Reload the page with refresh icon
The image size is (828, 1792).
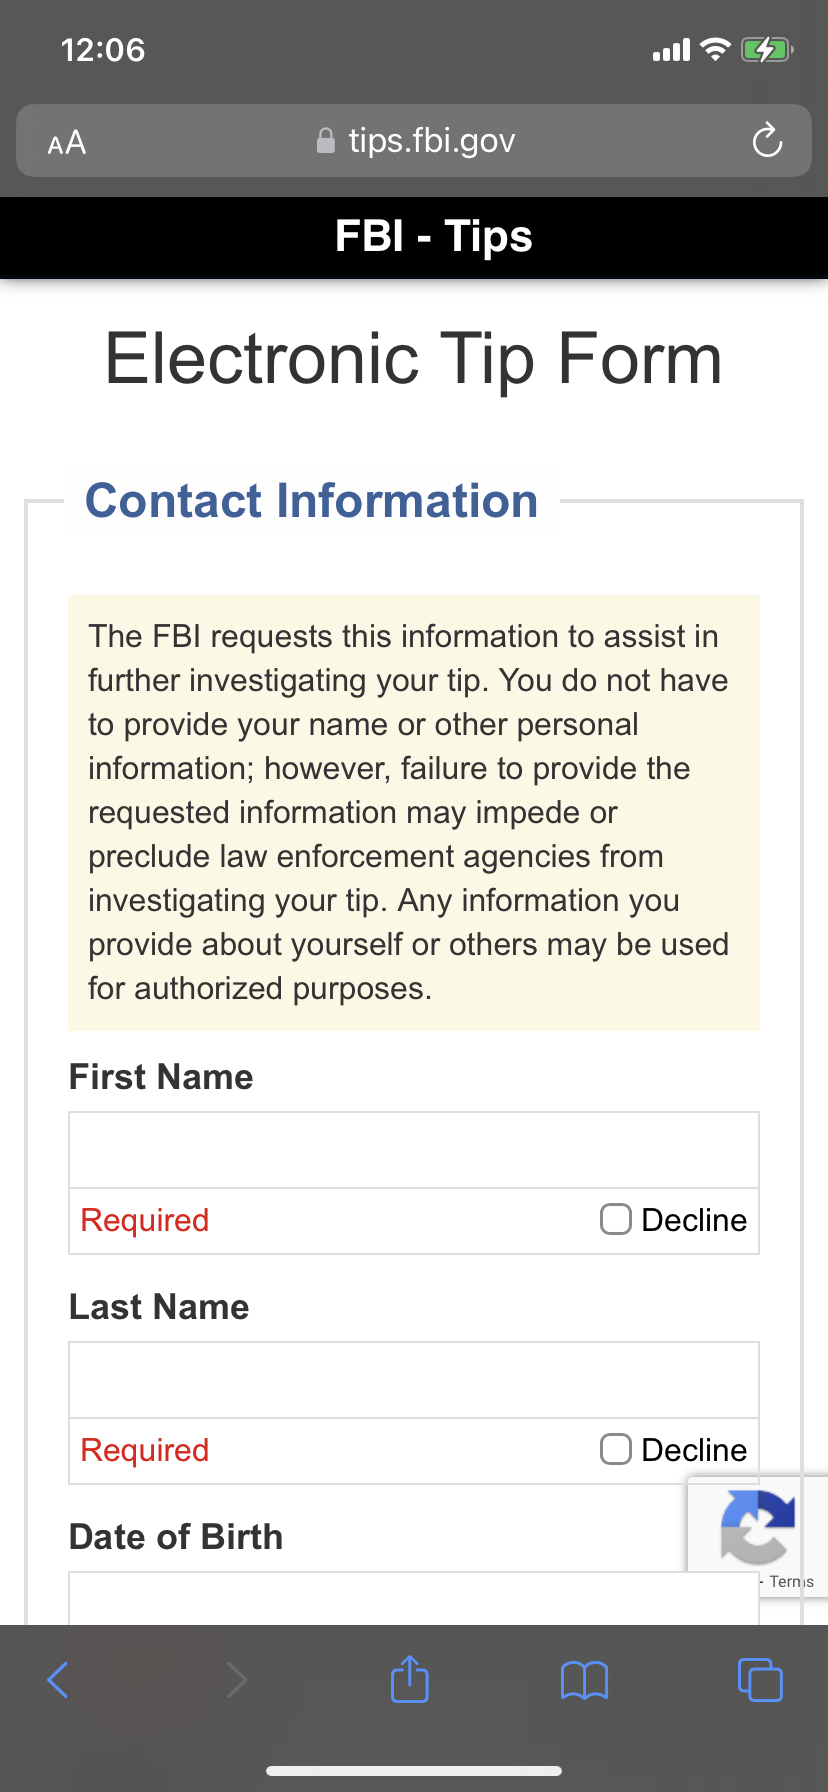coord(767,140)
